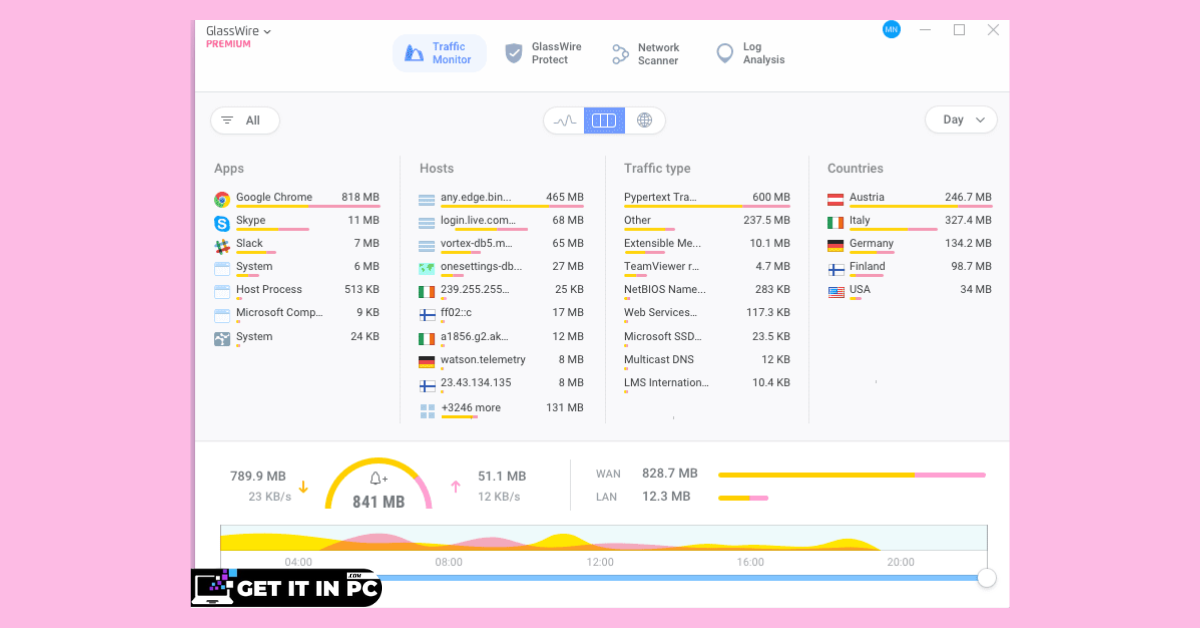The height and width of the screenshot is (628, 1200).
Task: Click the 841 MB total usage value
Action: (x=378, y=502)
